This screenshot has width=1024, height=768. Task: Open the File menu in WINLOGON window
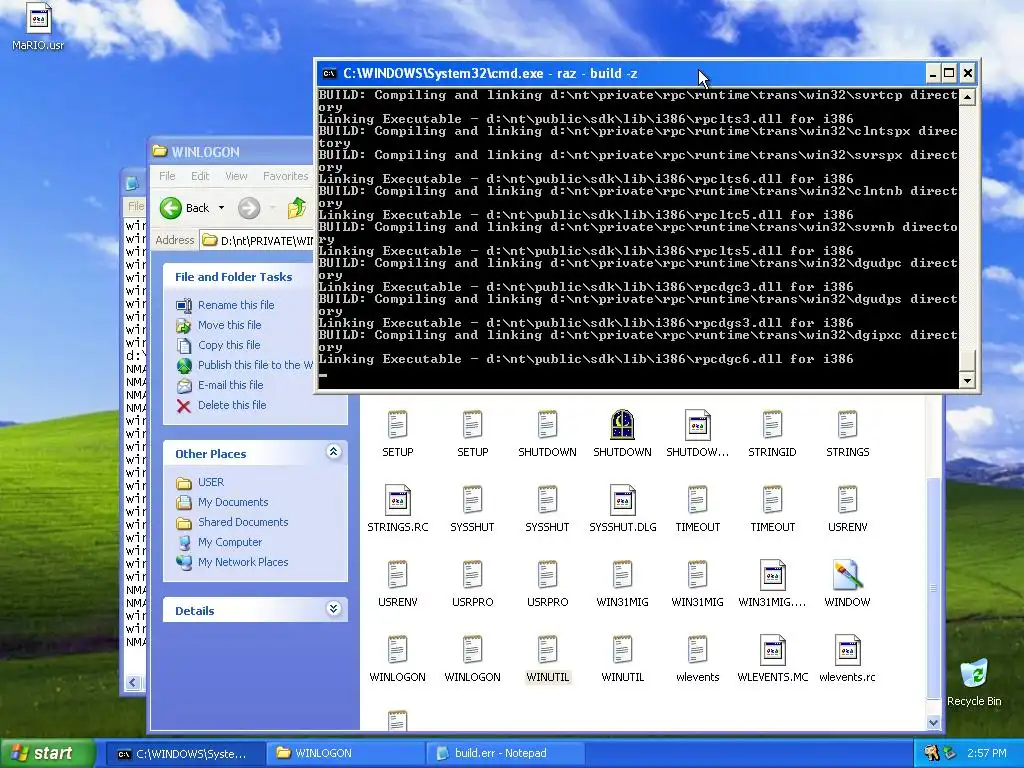(167, 176)
